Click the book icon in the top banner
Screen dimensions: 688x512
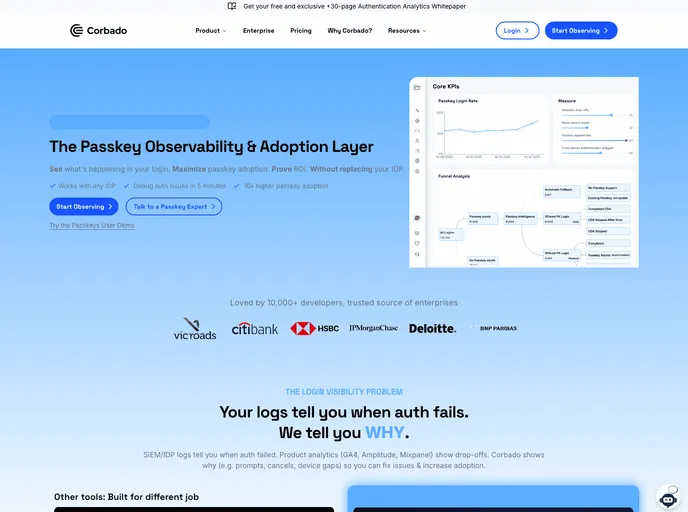232,6
